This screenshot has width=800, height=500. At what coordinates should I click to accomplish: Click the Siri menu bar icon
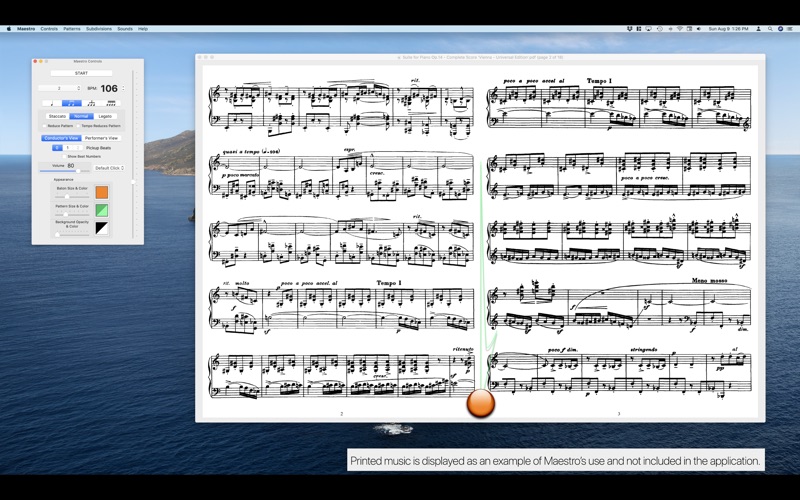click(781, 29)
